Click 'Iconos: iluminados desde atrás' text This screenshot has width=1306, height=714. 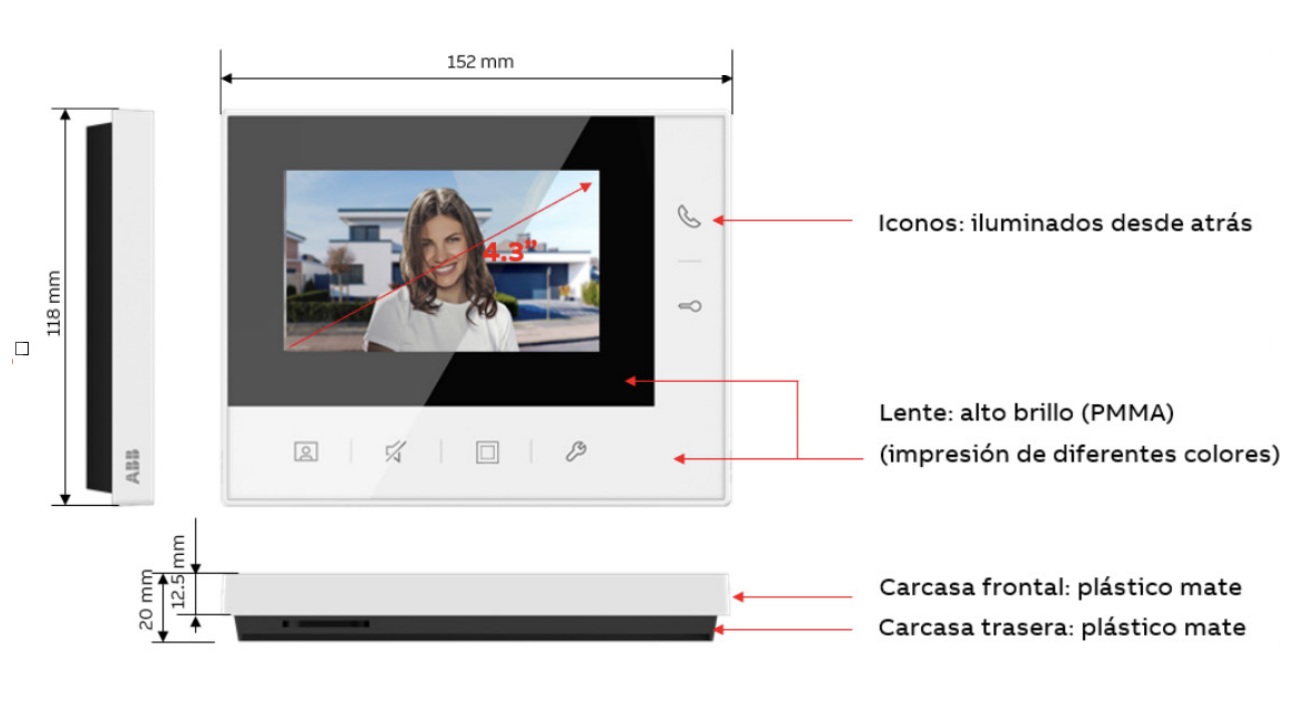tap(1065, 223)
